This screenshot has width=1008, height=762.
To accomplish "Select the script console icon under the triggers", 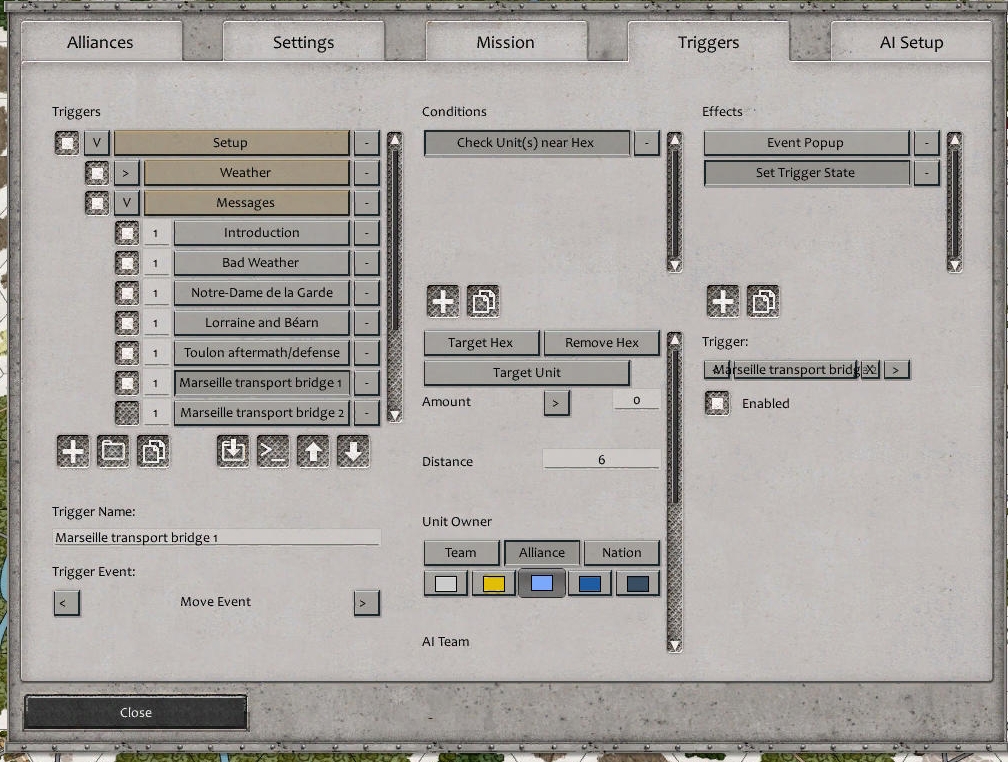I will pyautogui.click(x=273, y=451).
